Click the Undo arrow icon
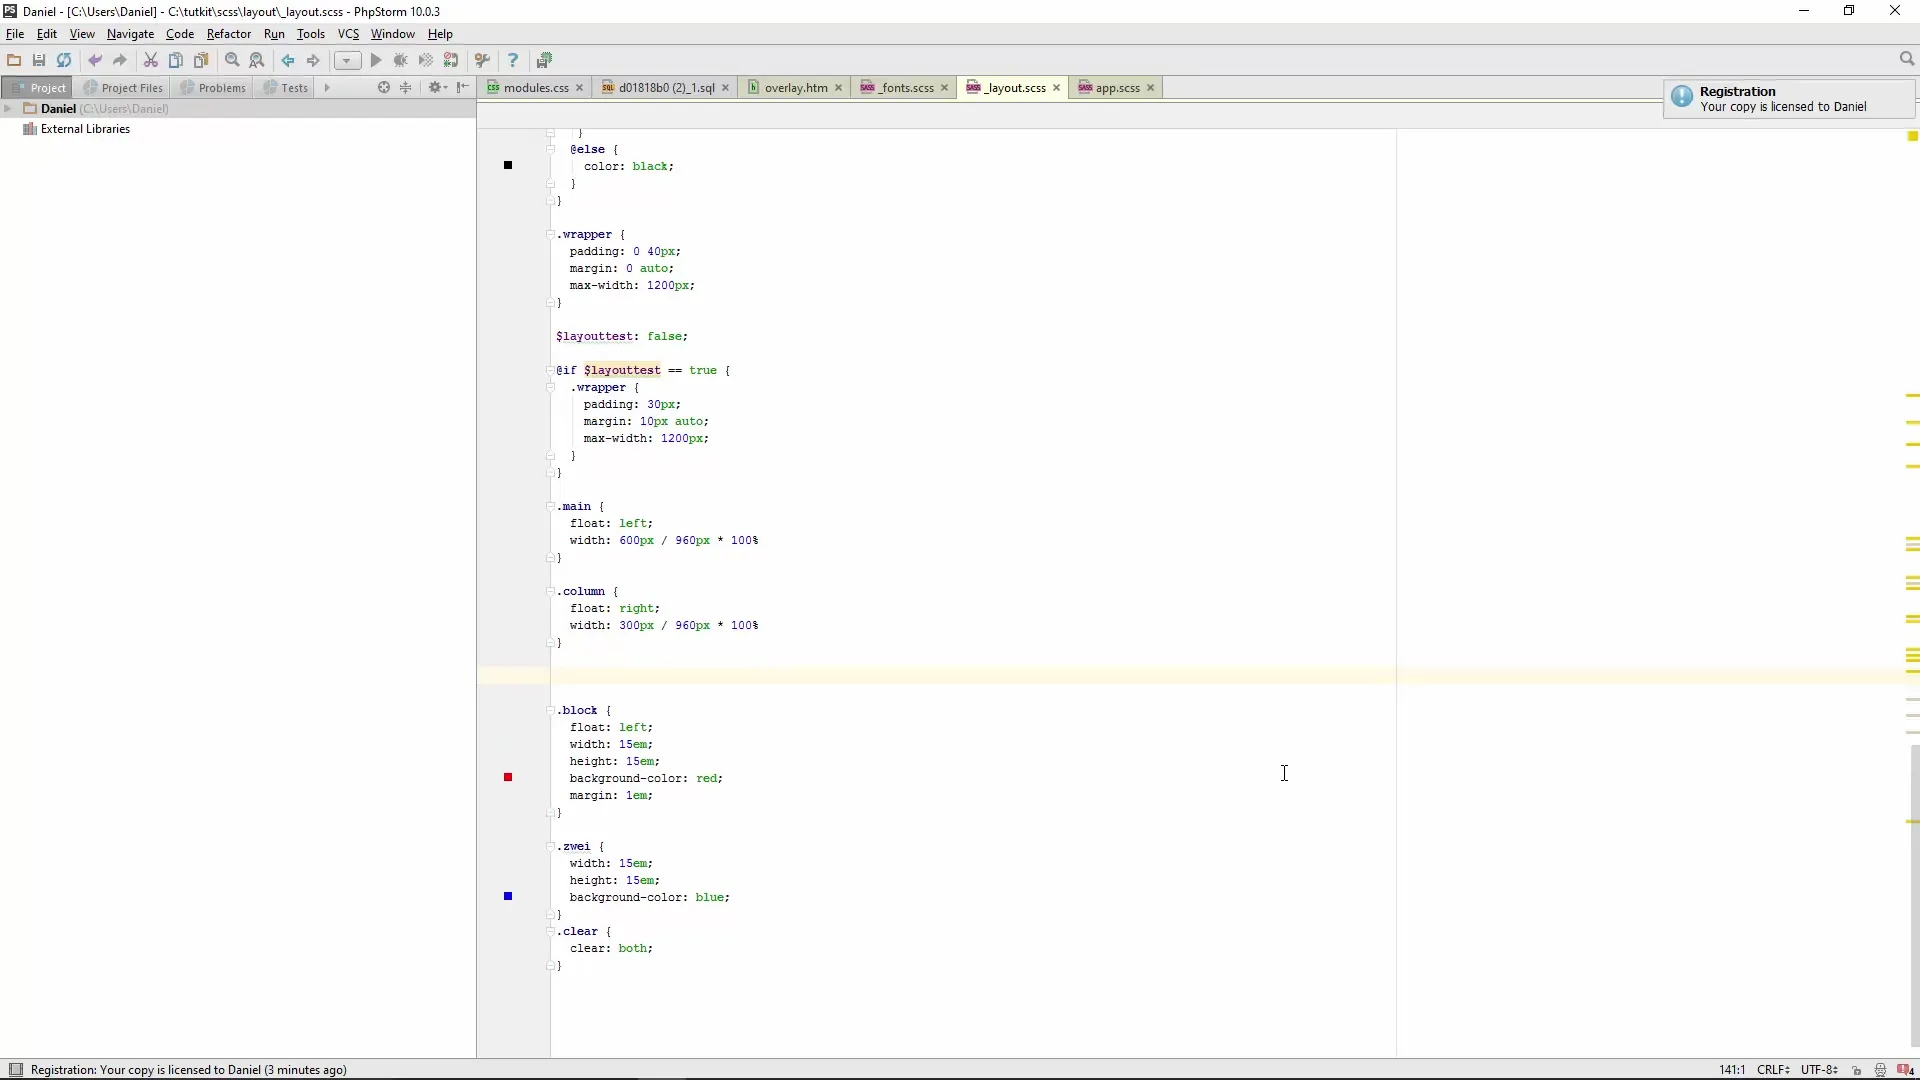The width and height of the screenshot is (1920, 1080). coord(95,60)
